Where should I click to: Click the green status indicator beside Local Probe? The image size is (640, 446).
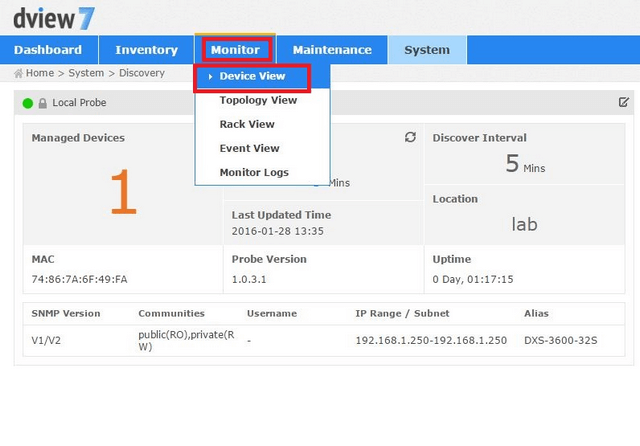(x=28, y=103)
